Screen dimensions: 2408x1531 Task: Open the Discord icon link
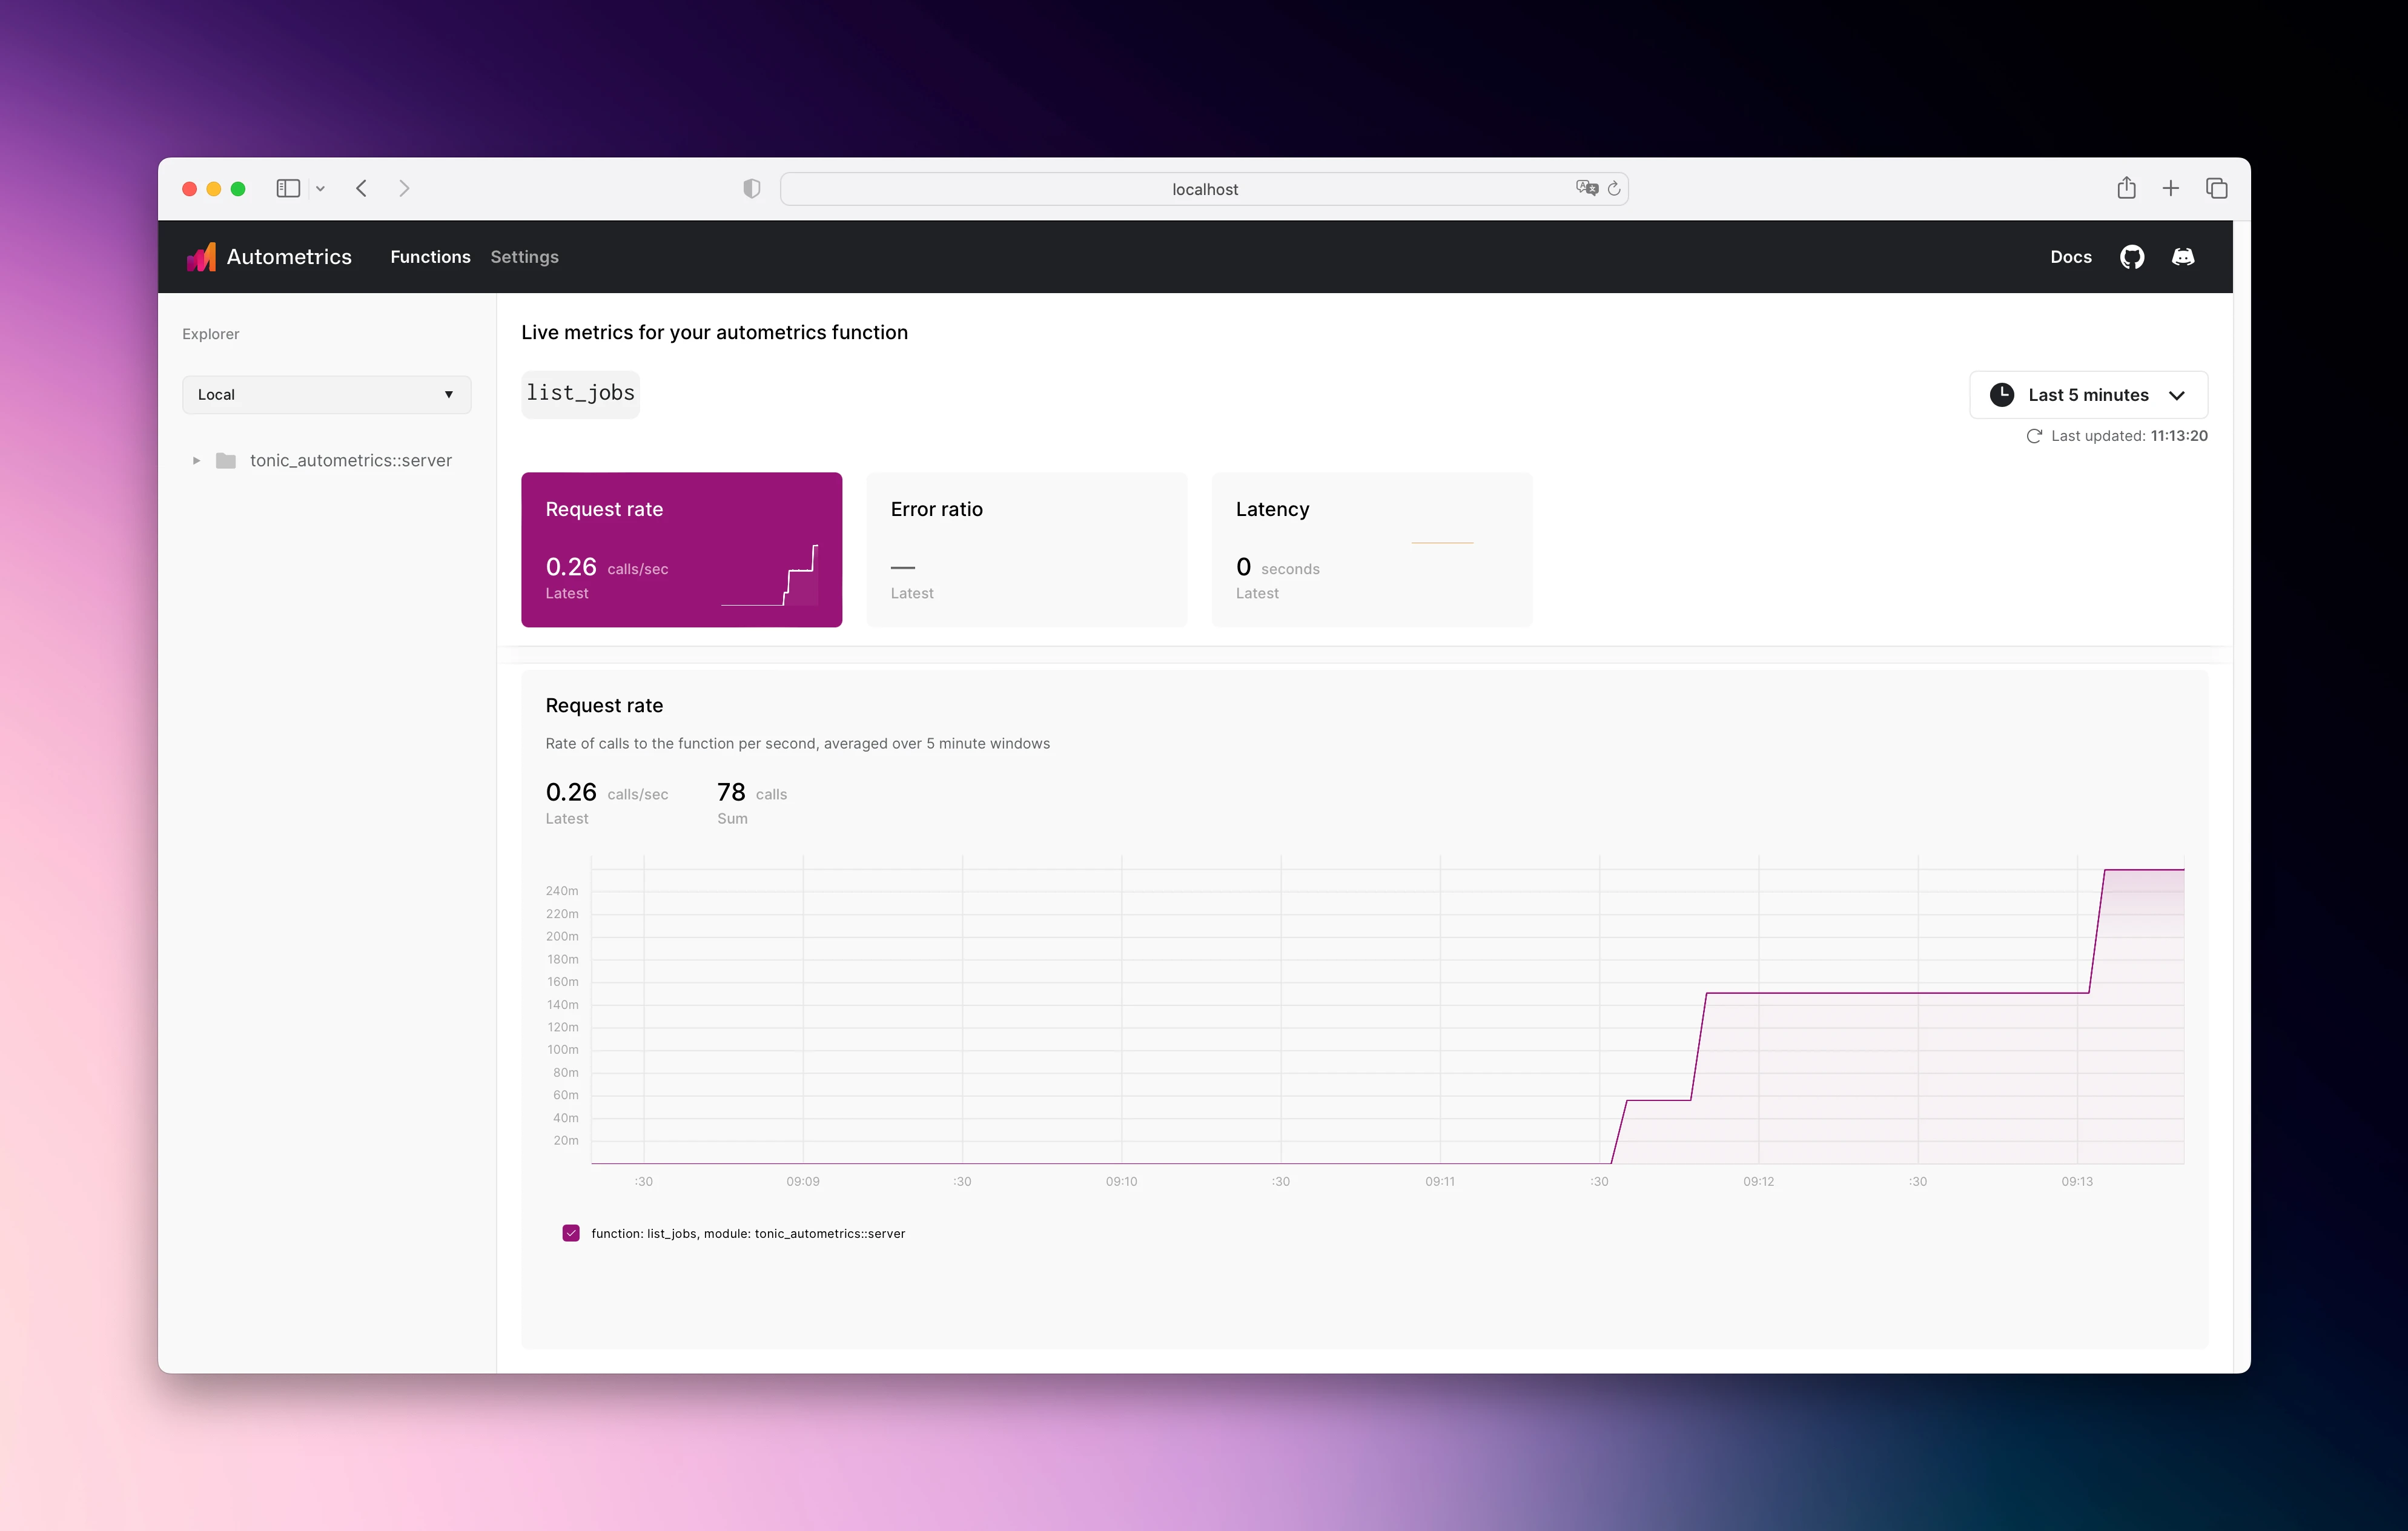(2183, 257)
